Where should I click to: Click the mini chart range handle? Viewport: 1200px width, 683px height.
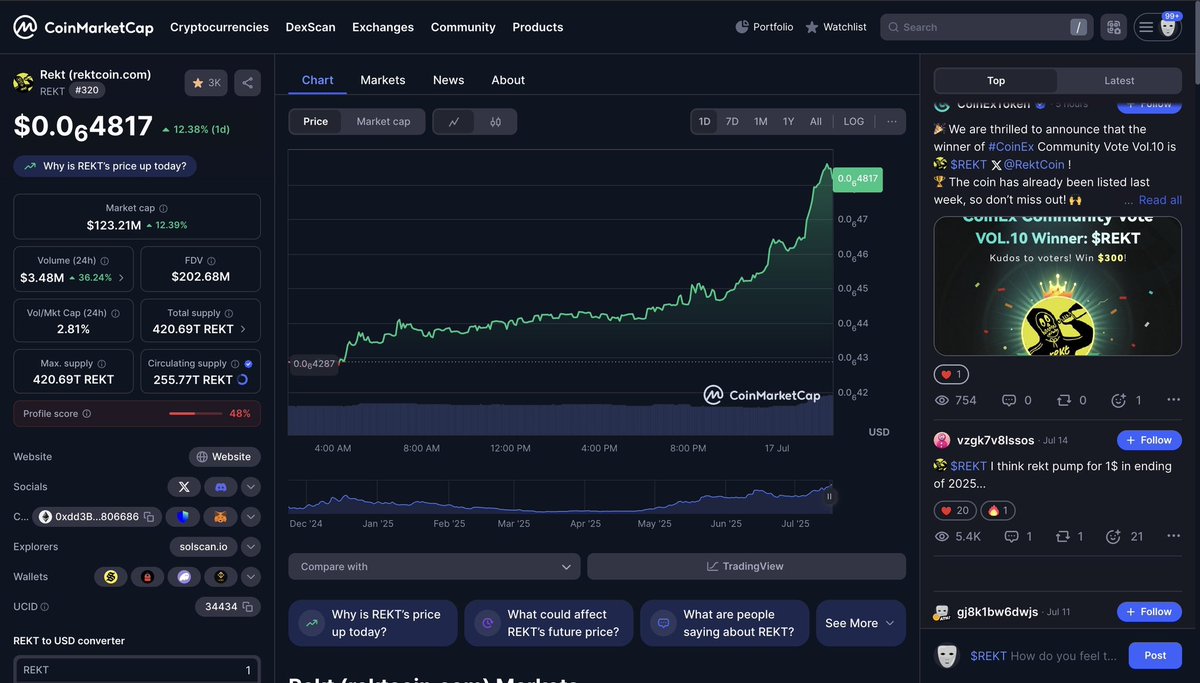pyautogui.click(x=828, y=496)
